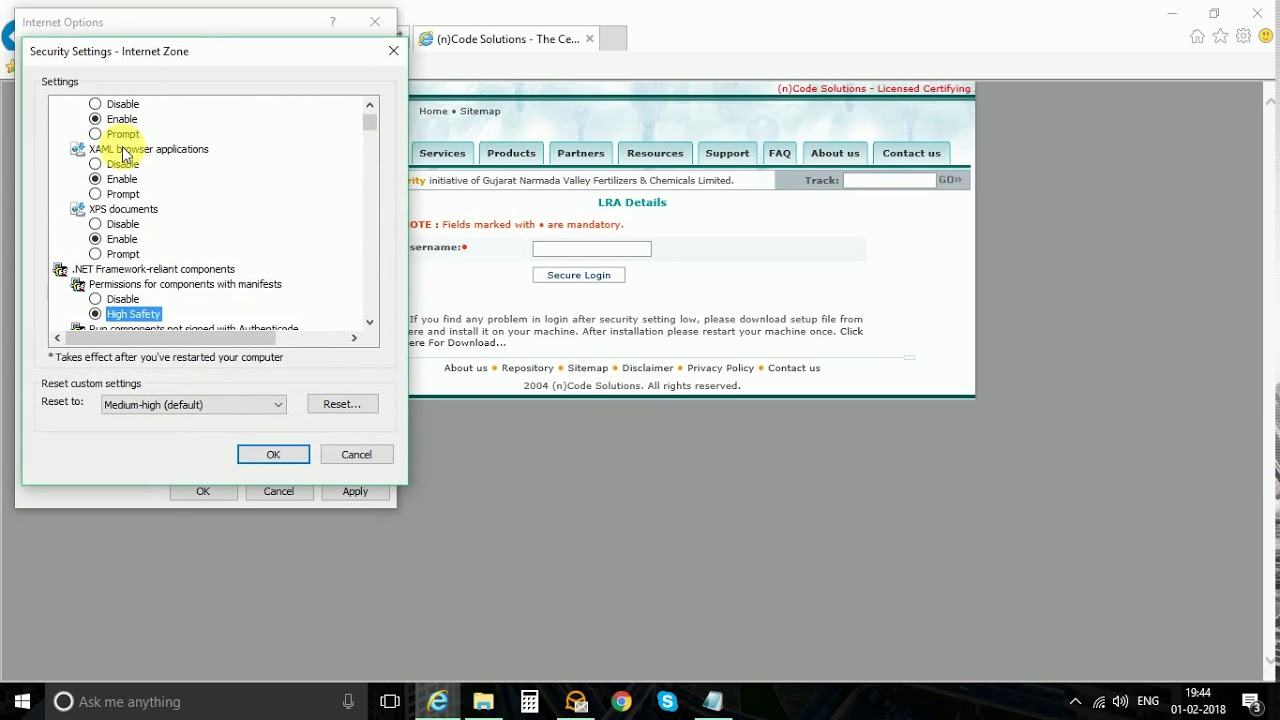Open Internet Explorer from taskbar

(x=438, y=702)
